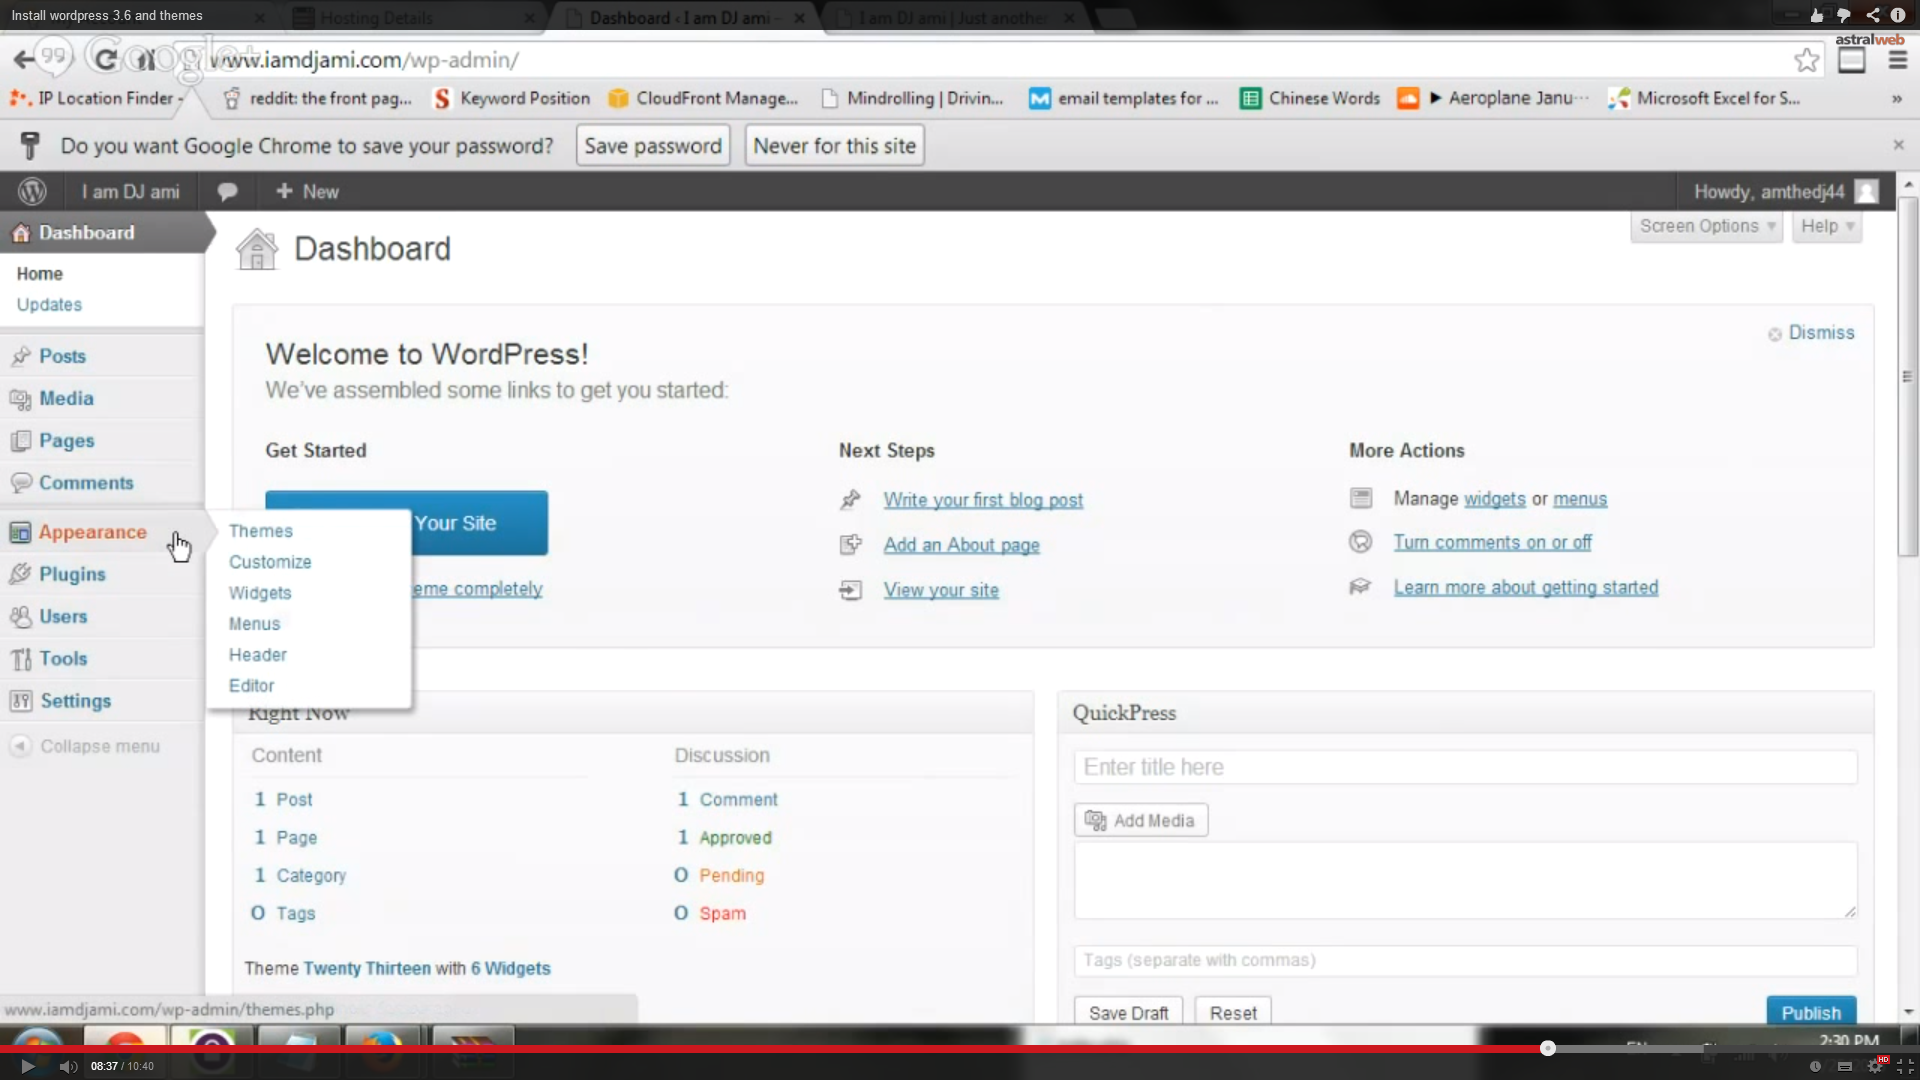The image size is (1920, 1080).
Task: Click the Collapse menu arrow
Action: pyautogui.click(x=20, y=746)
